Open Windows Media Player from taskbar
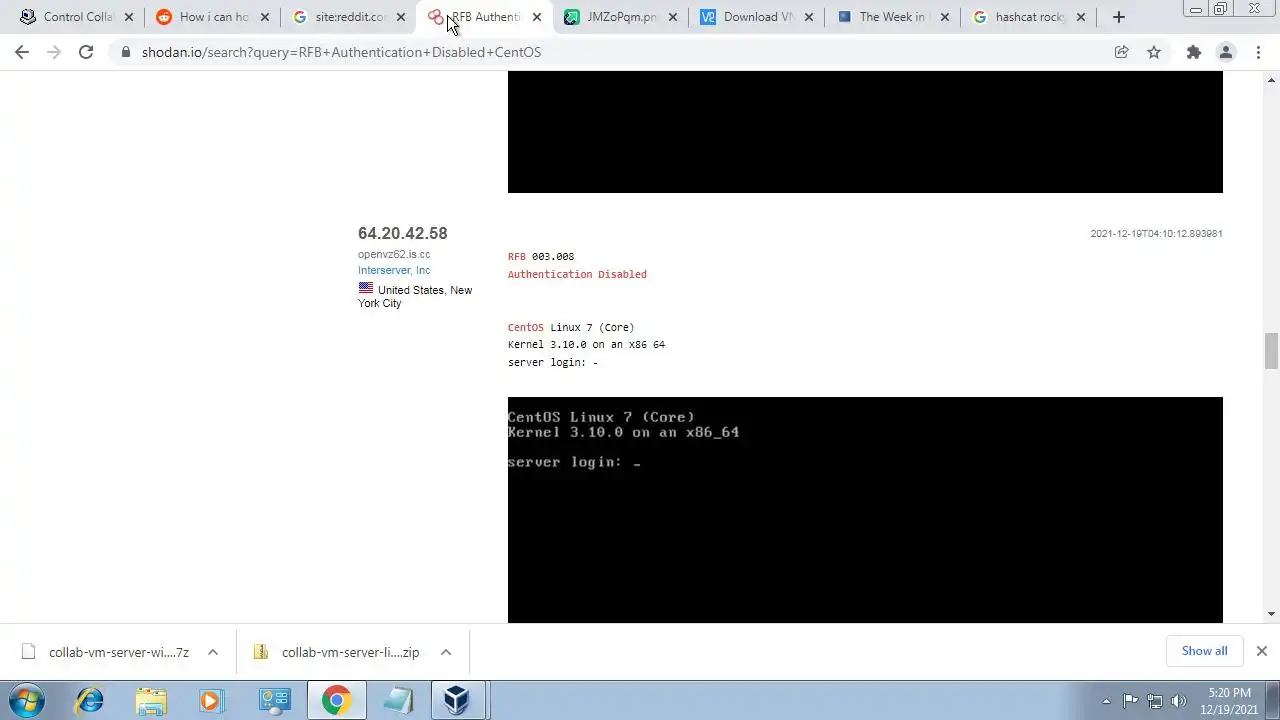The image size is (1280, 720). click(x=212, y=701)
